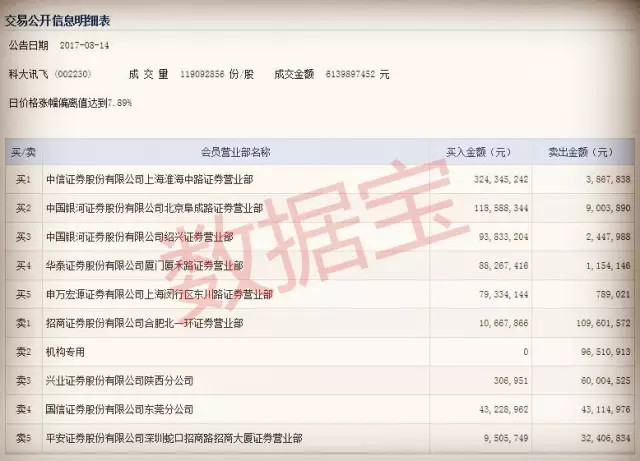Click 华泰证券厦门厦禾路证券营业部 name

(x=152, y=266)
